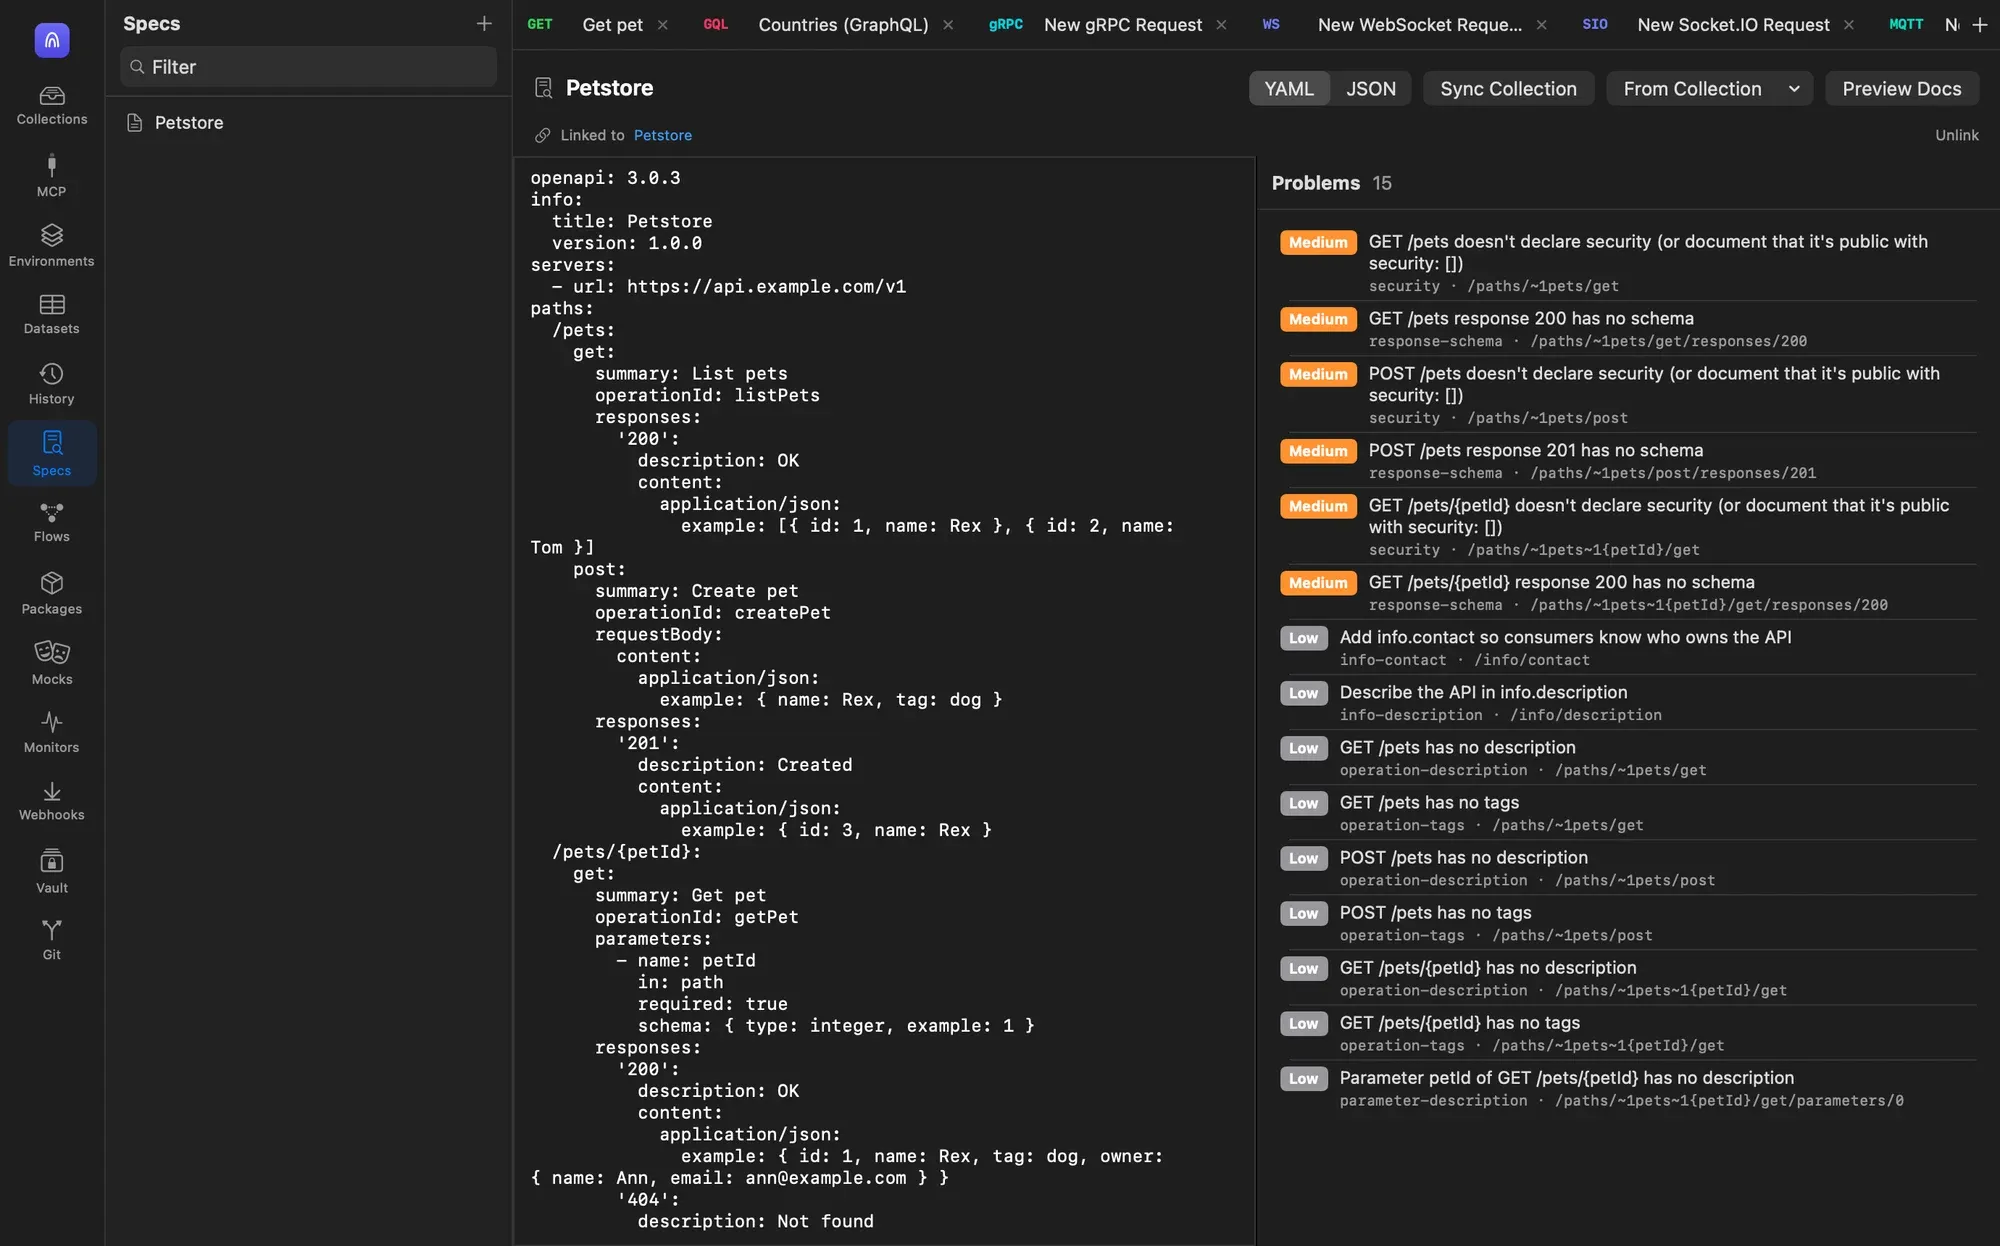Open the MCP sidebar section
Screen dimensions: 2000x1246
pyautogui.click(x=52, y=176)
